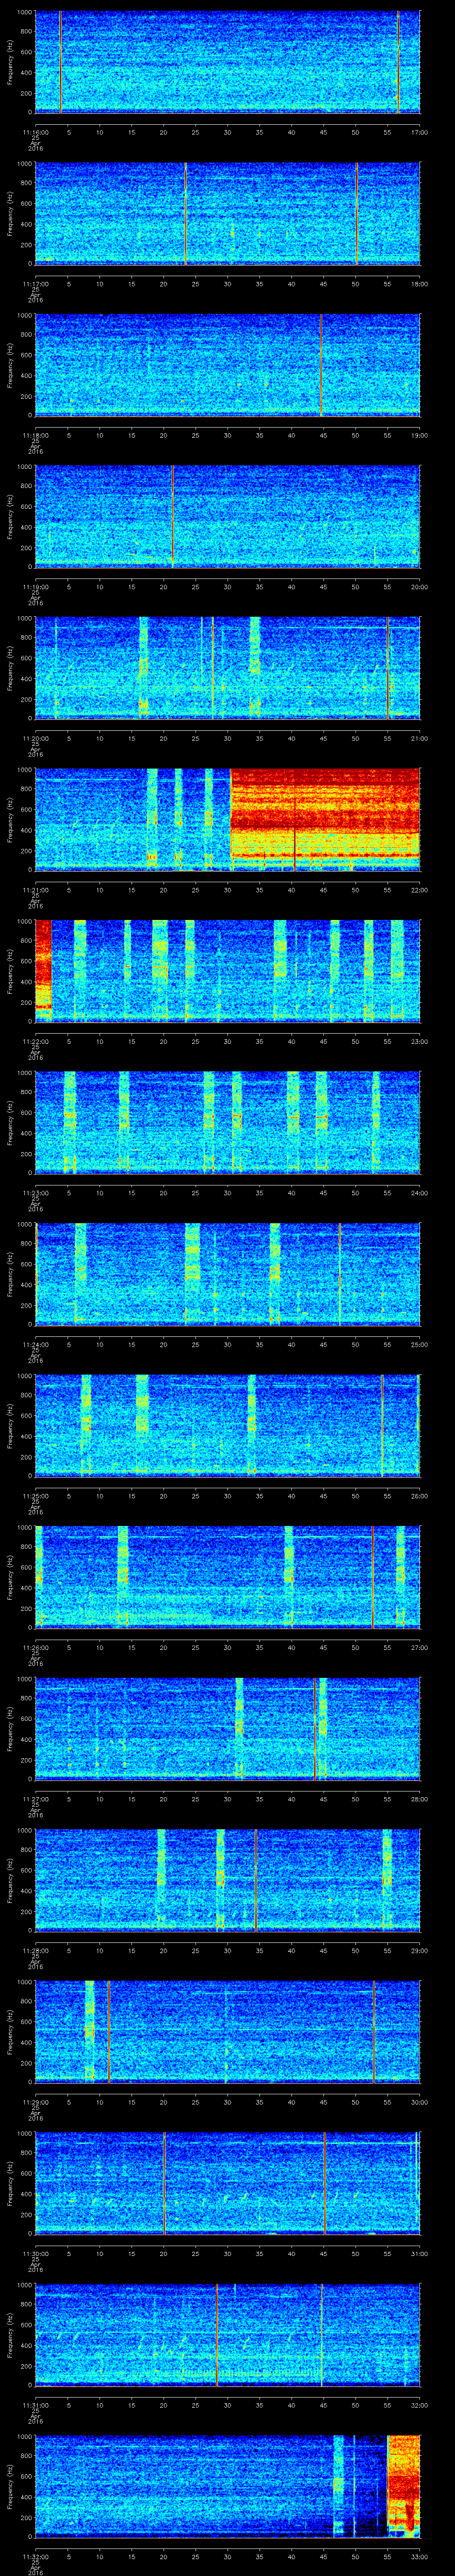Click the Frequency (Hz) axis label of the 11:16:00 spectrogram
The height and width of the screenshot is (2576, 455).
[11, 62]
